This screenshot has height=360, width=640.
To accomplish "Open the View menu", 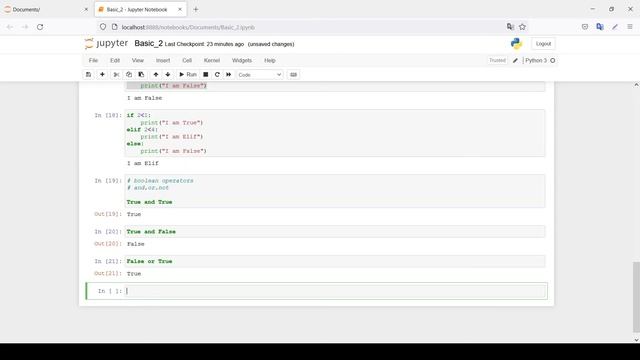I will 138,60.
